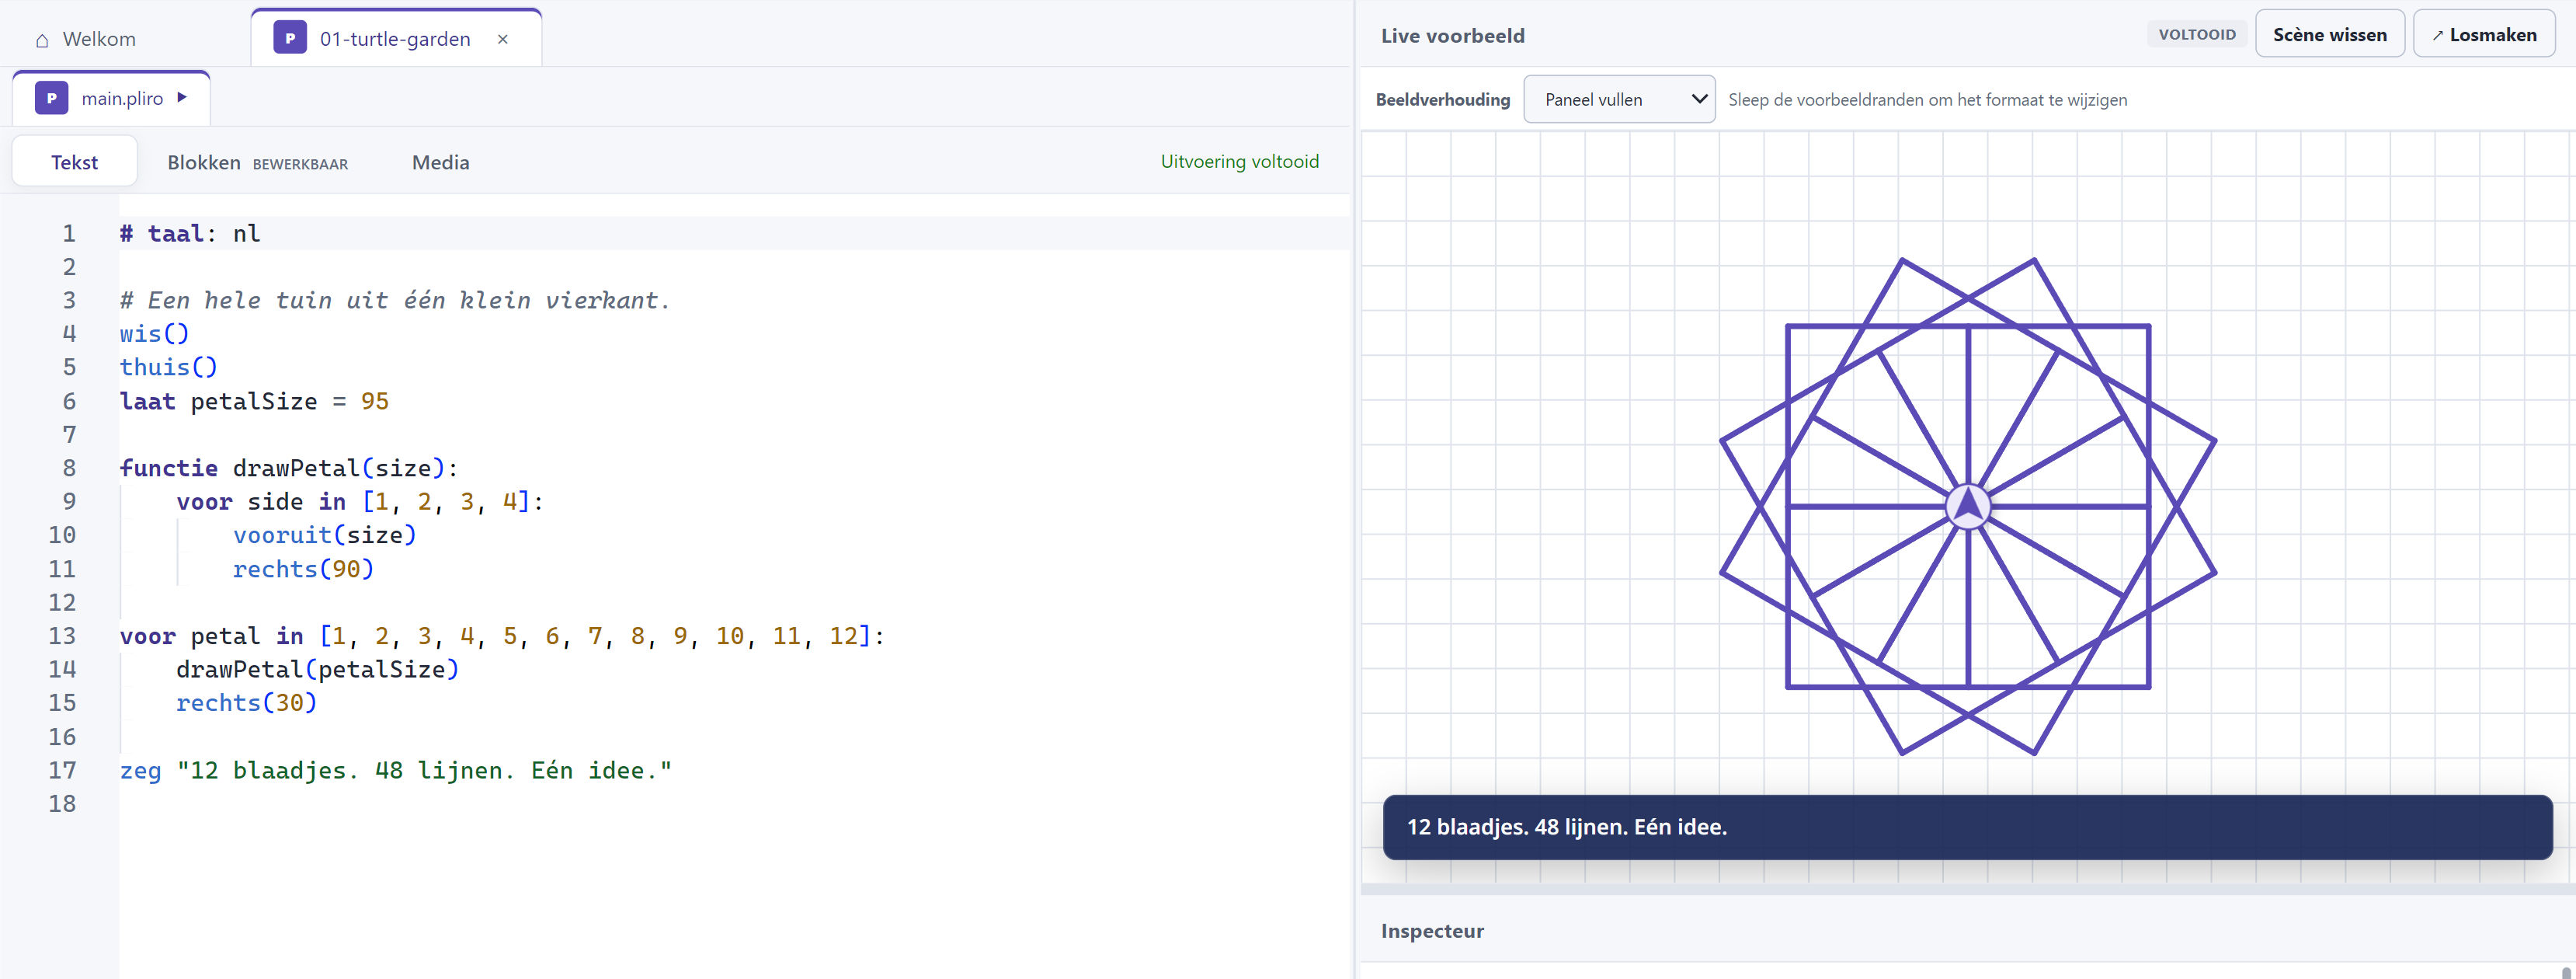Screen dimensions: 2576x979
Task: Click the arrow icon on Losmaken button
Action: (x=2438, y=35)
